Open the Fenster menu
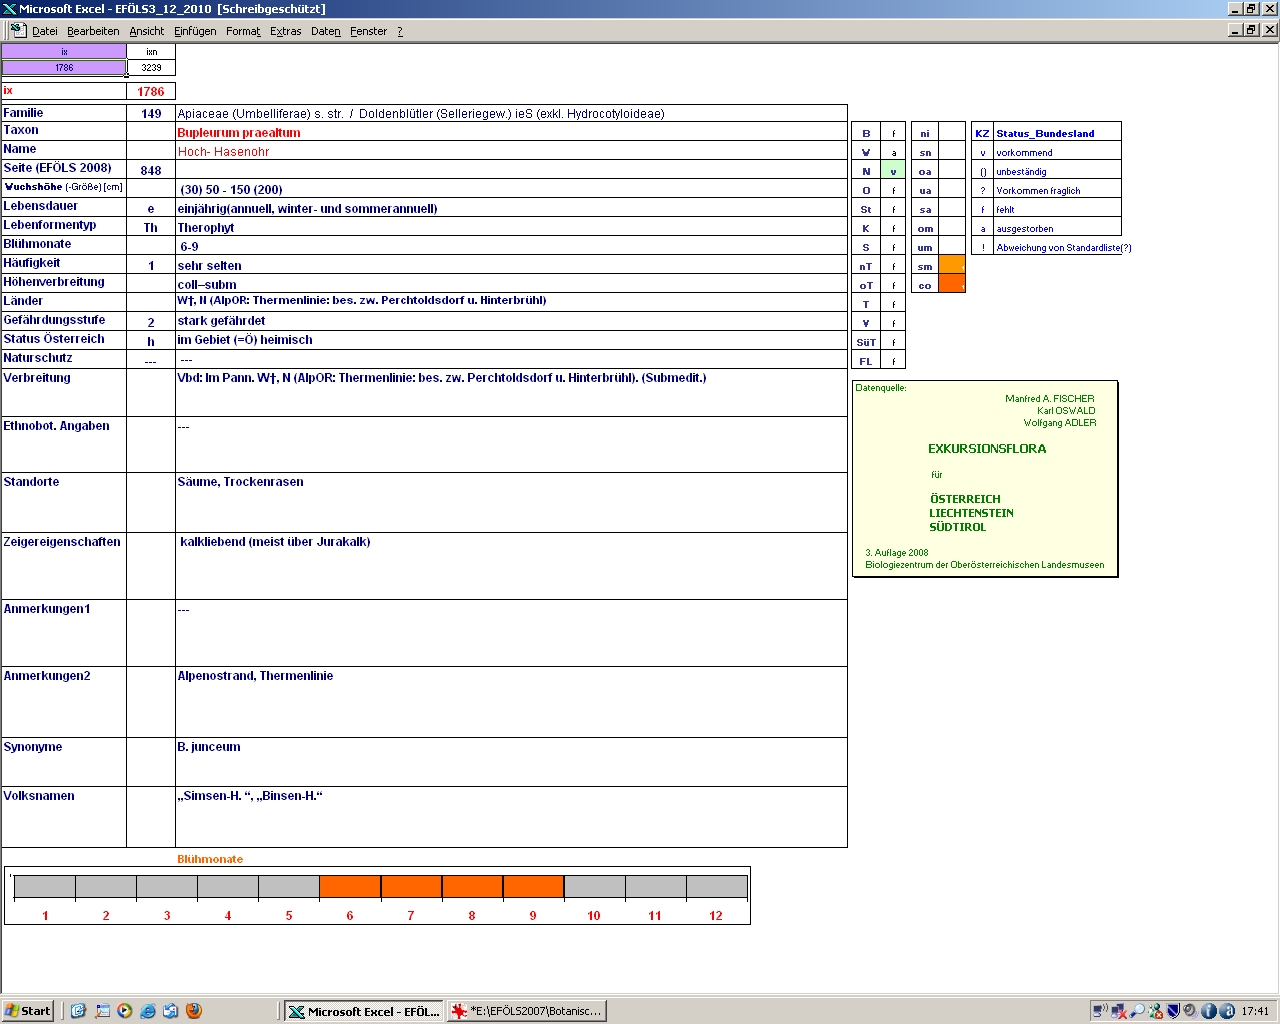Screen dimensions: 1280x1024 369,31
